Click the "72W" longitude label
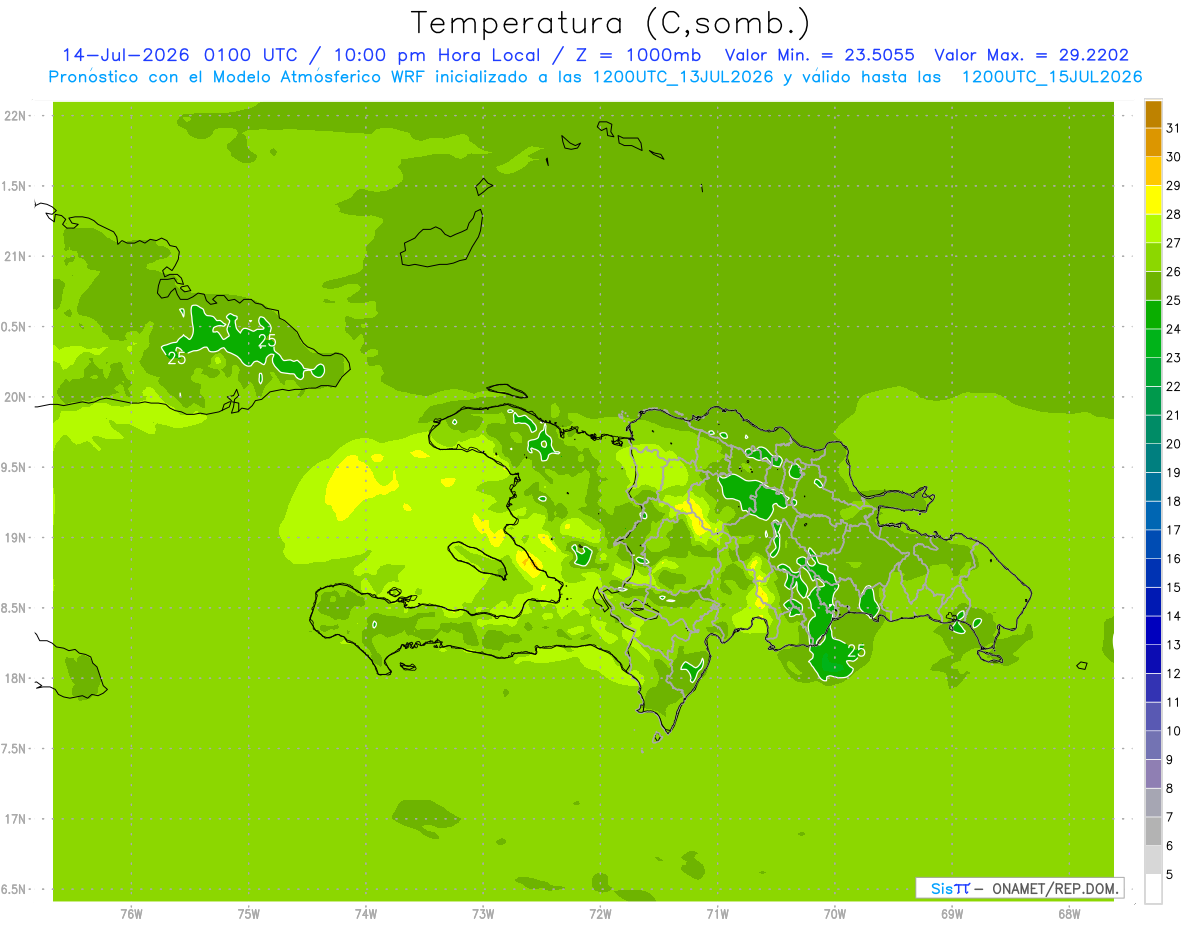 (x=600, y=914)
